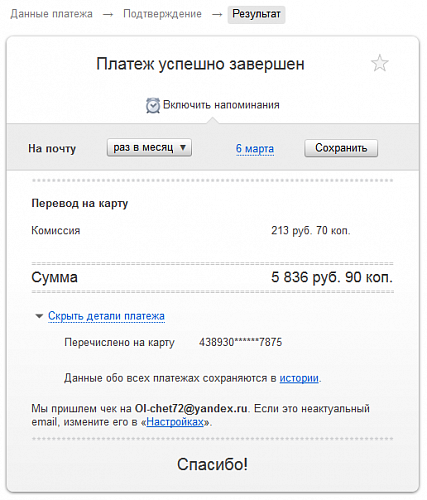Viewport: 427px width, 500px height.
Task: Click the card number 438930******7875
Action: tap(241, 342)
